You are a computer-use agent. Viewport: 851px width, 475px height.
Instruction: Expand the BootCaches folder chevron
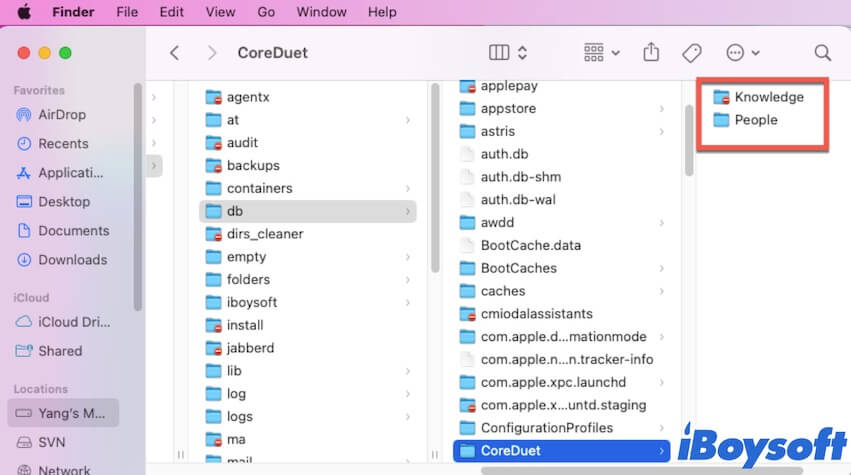tap(662, 268)
